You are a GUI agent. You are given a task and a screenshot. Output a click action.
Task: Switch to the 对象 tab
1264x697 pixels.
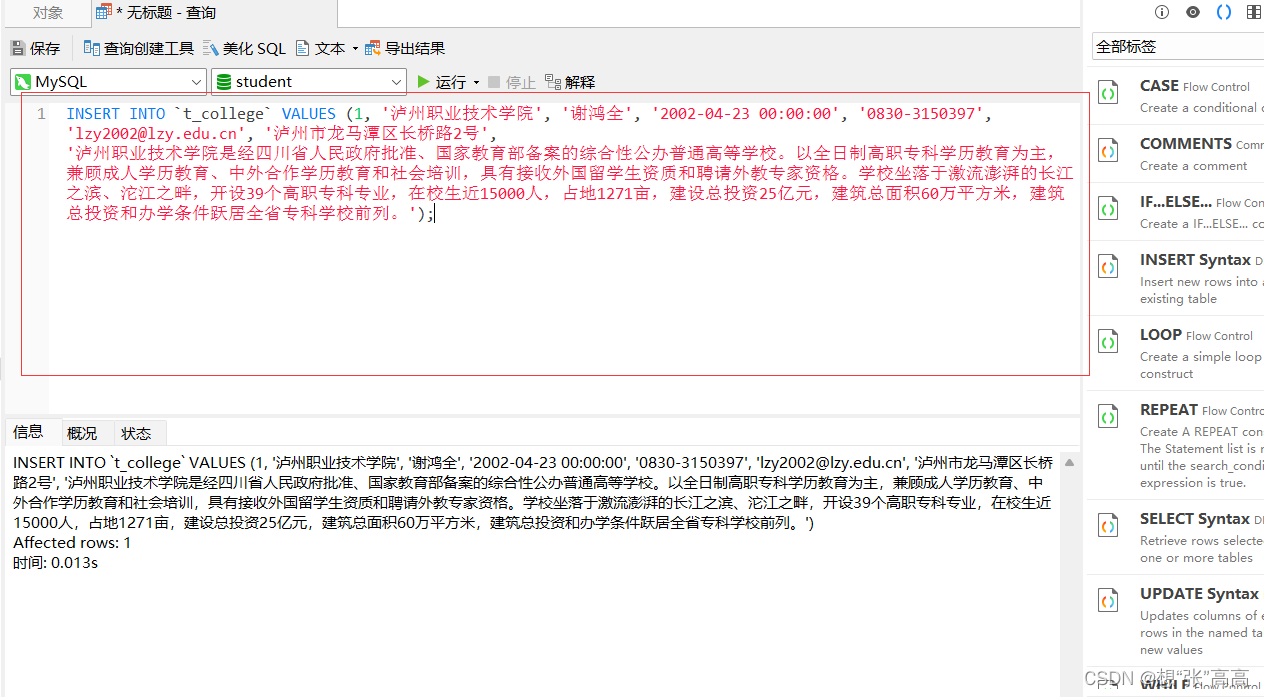(47, 13)
